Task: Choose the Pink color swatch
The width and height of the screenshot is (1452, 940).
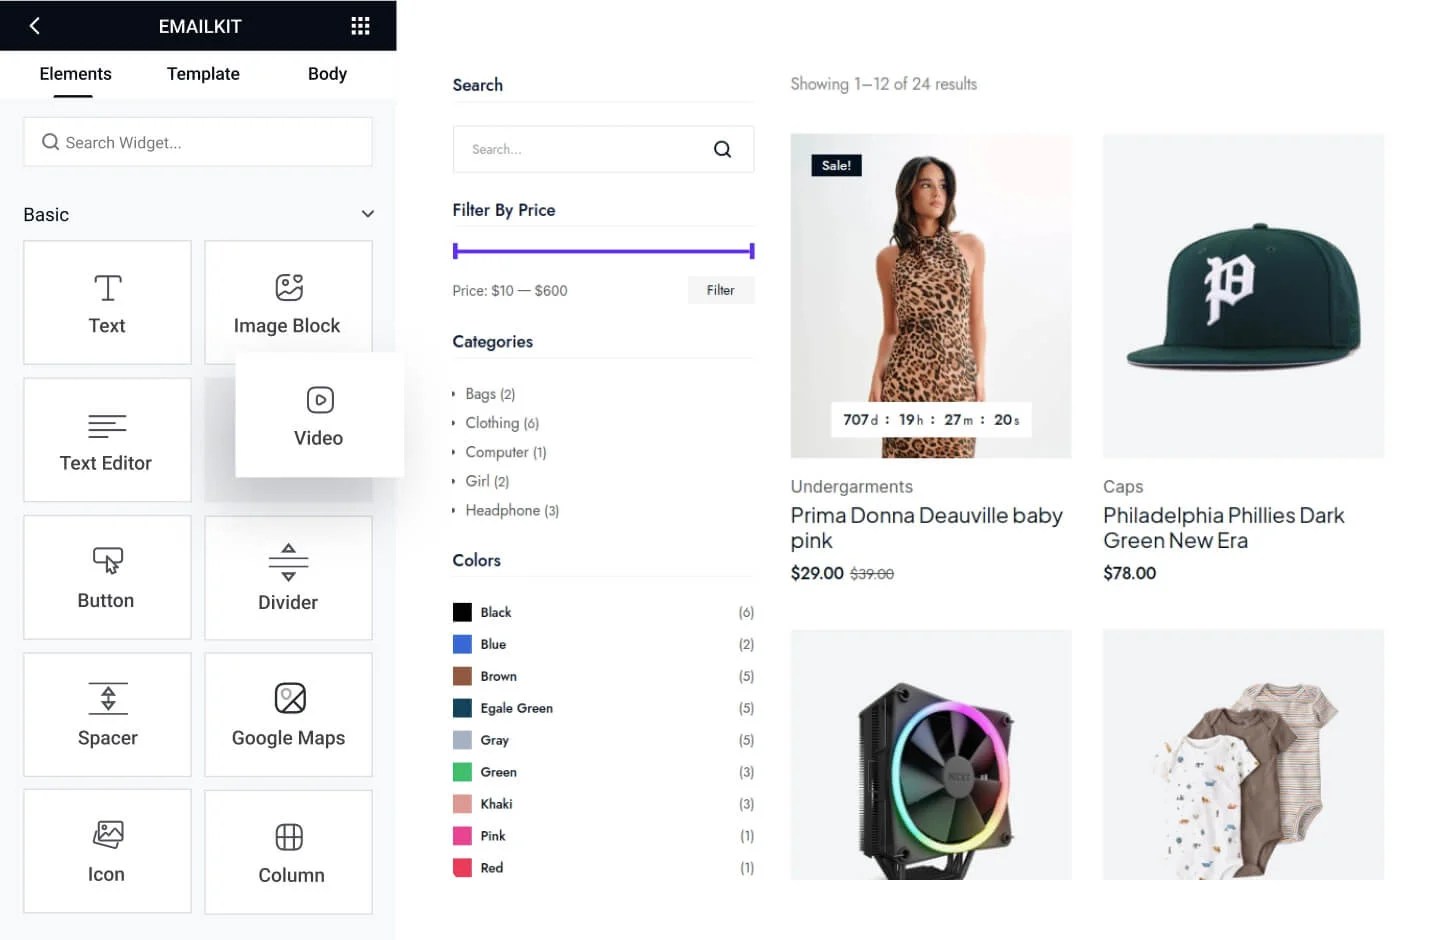Action: pyautogui.click(x=462, y=836)
